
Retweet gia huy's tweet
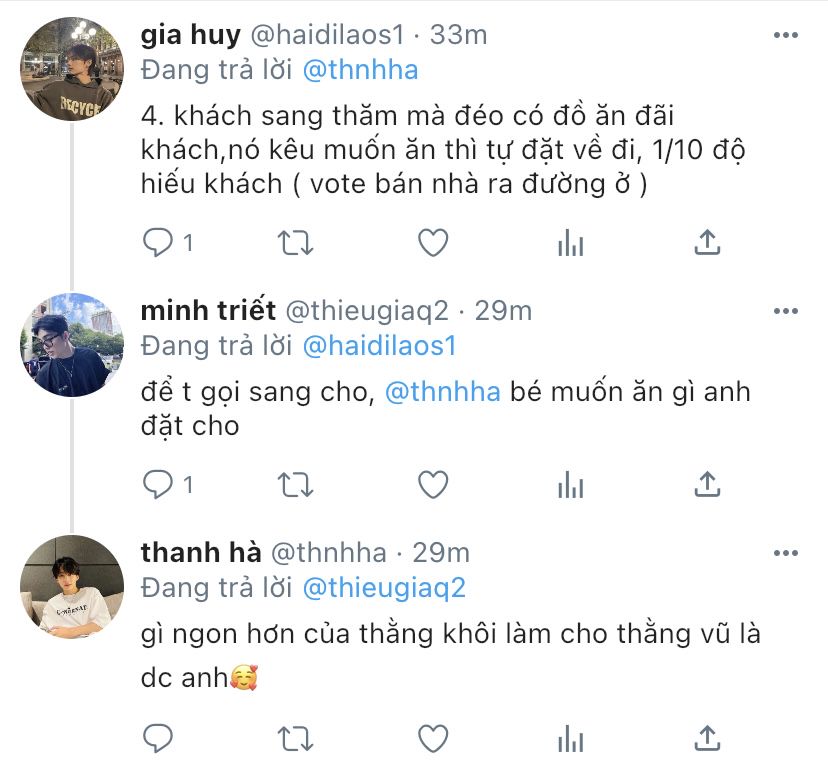click(x=296, y=242)
